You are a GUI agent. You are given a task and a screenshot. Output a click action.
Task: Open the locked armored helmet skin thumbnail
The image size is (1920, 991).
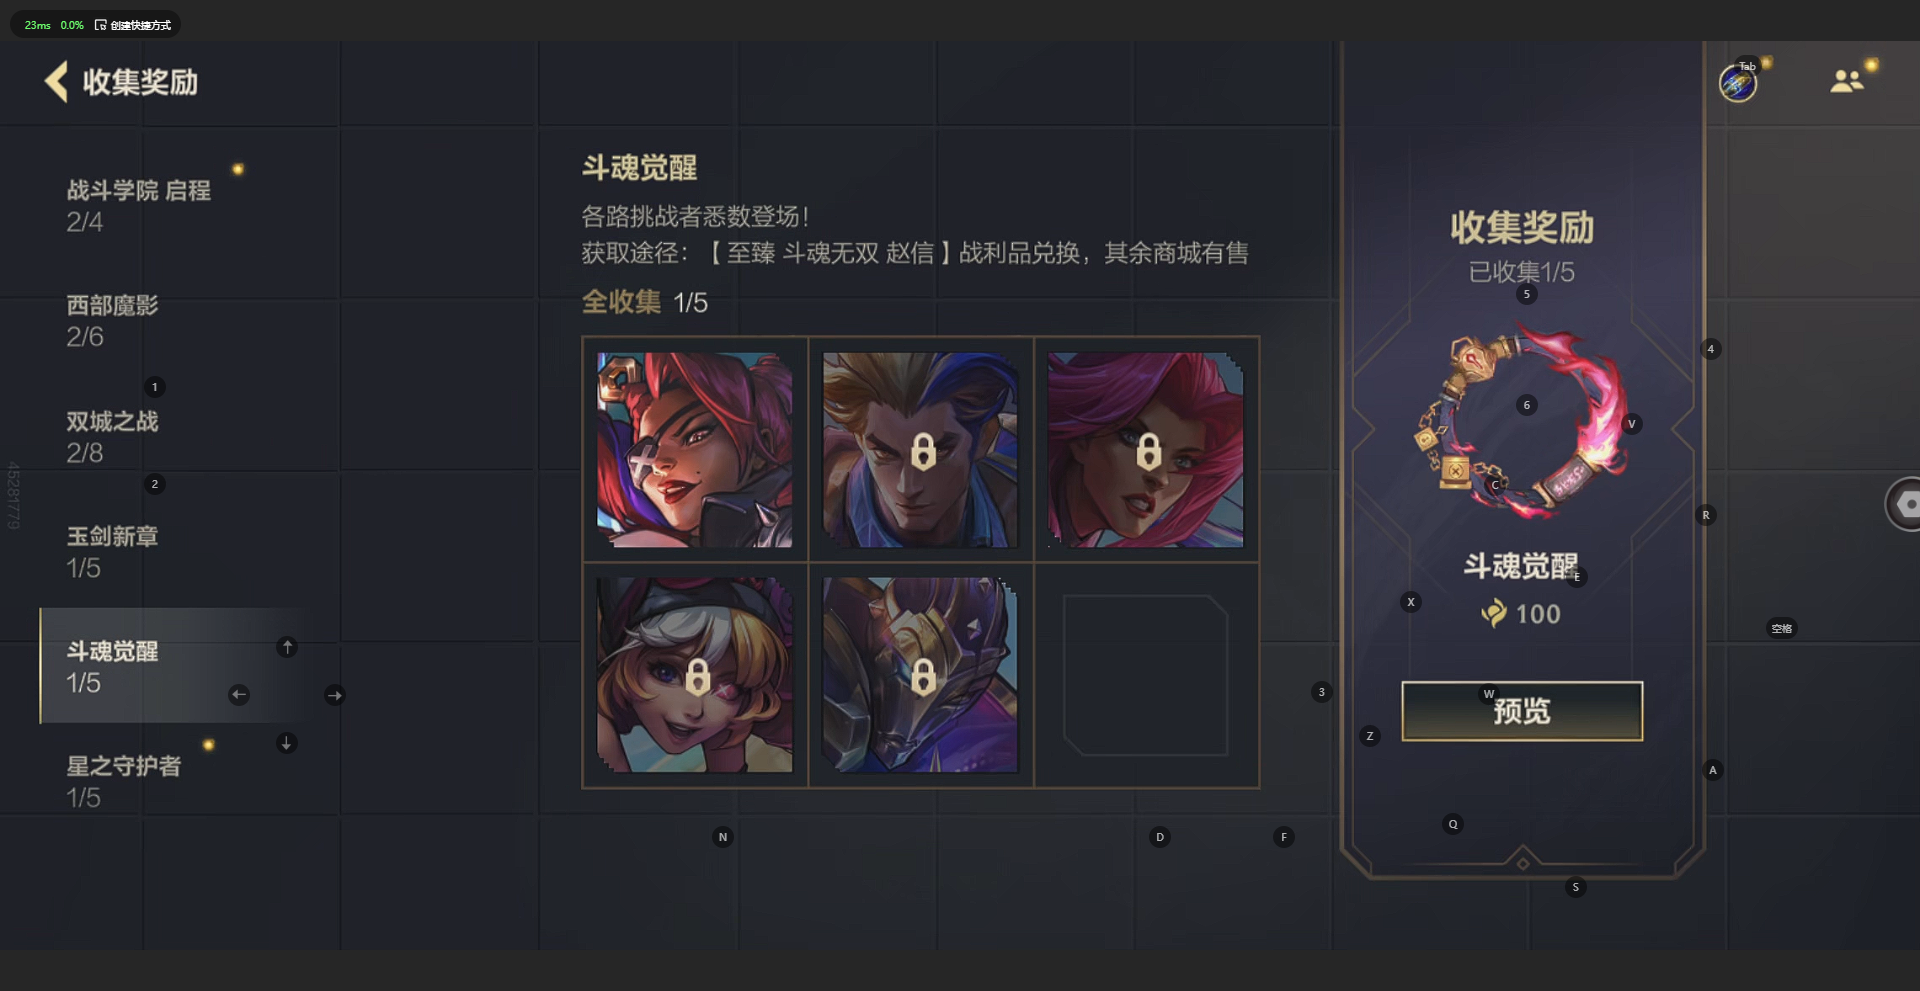pos(920,675)
